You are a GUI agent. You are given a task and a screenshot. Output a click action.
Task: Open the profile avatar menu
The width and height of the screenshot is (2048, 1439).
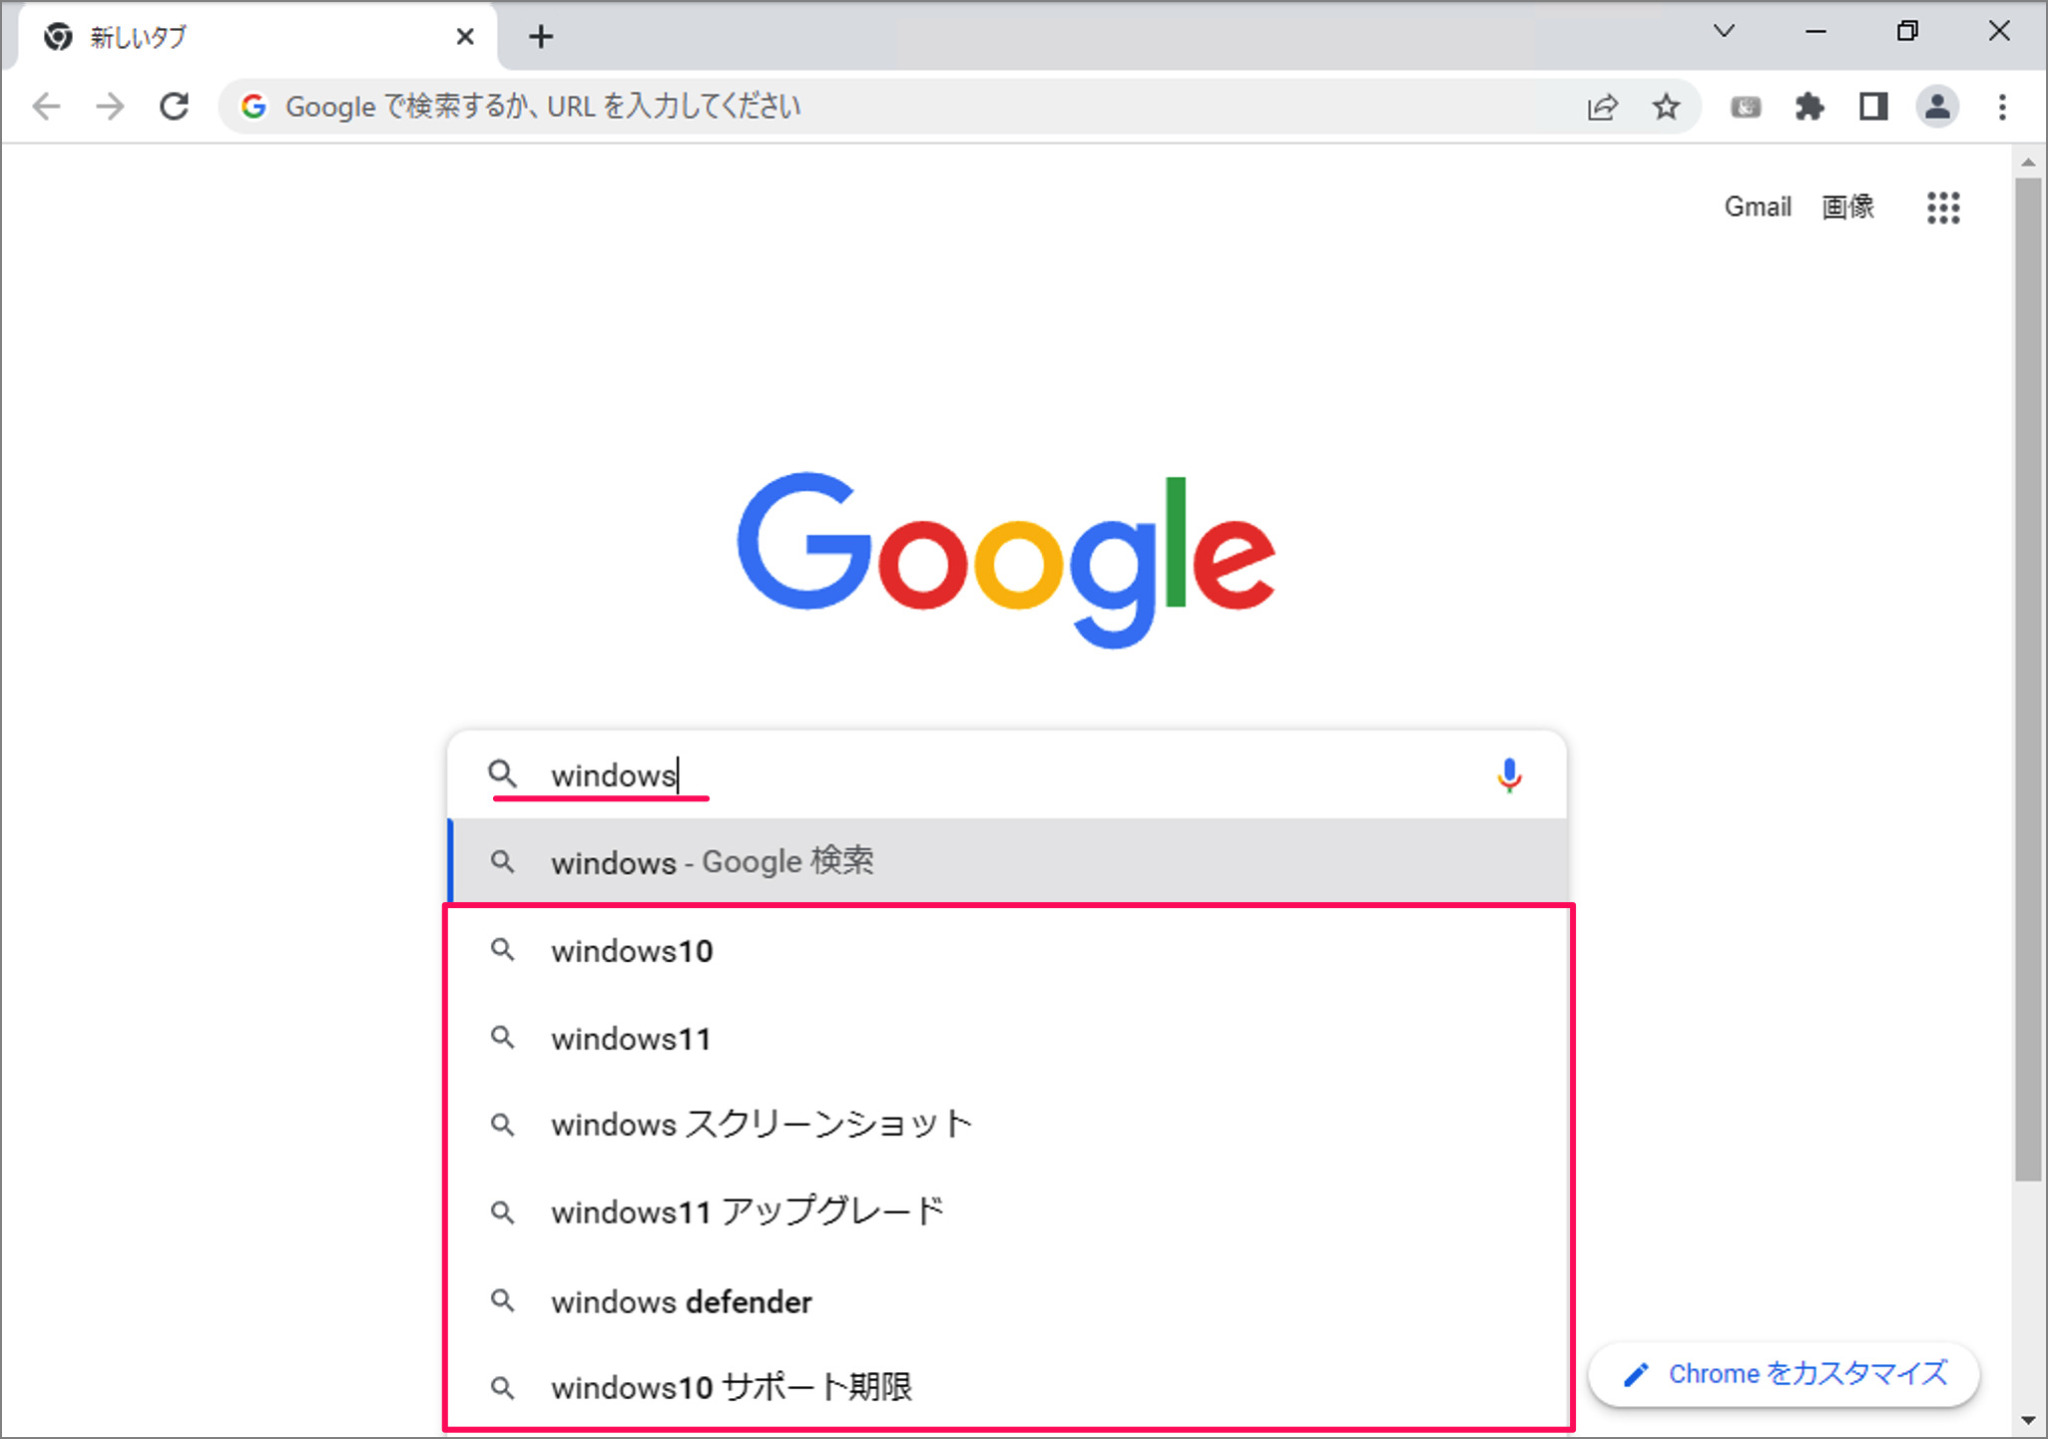pos(1937,106)
